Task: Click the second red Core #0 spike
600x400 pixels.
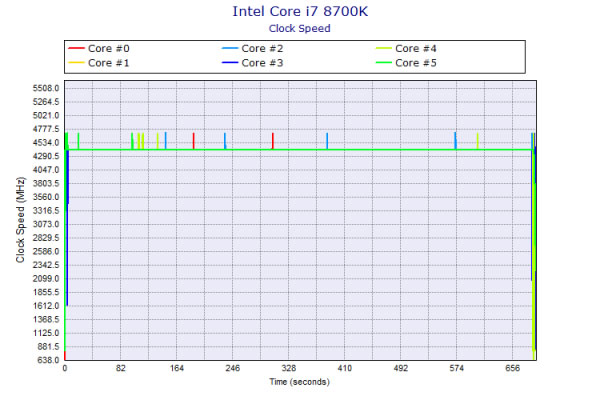Action: click(x=273, y=141)
